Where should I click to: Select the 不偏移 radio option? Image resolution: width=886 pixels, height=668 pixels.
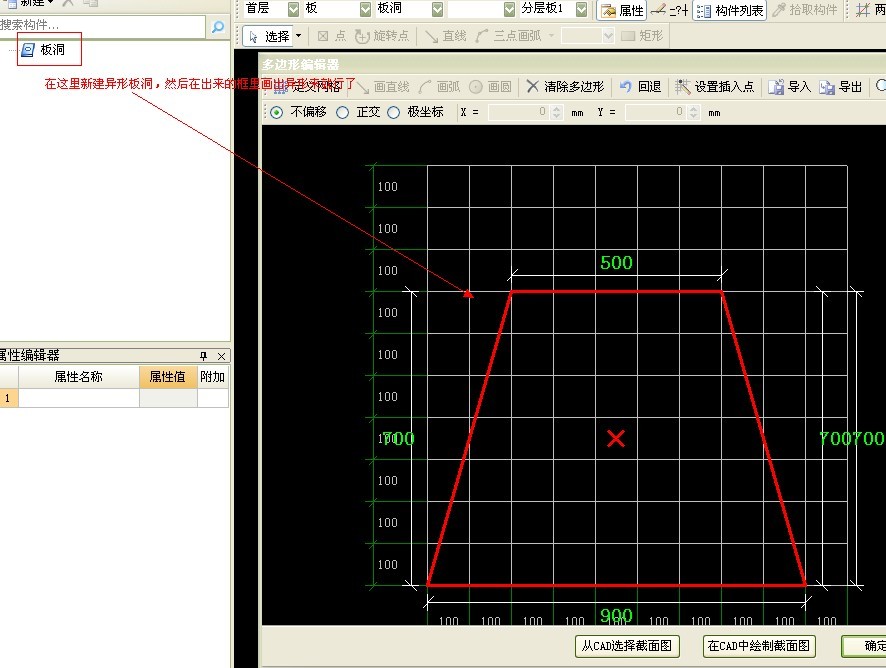[x=276, y=112]
